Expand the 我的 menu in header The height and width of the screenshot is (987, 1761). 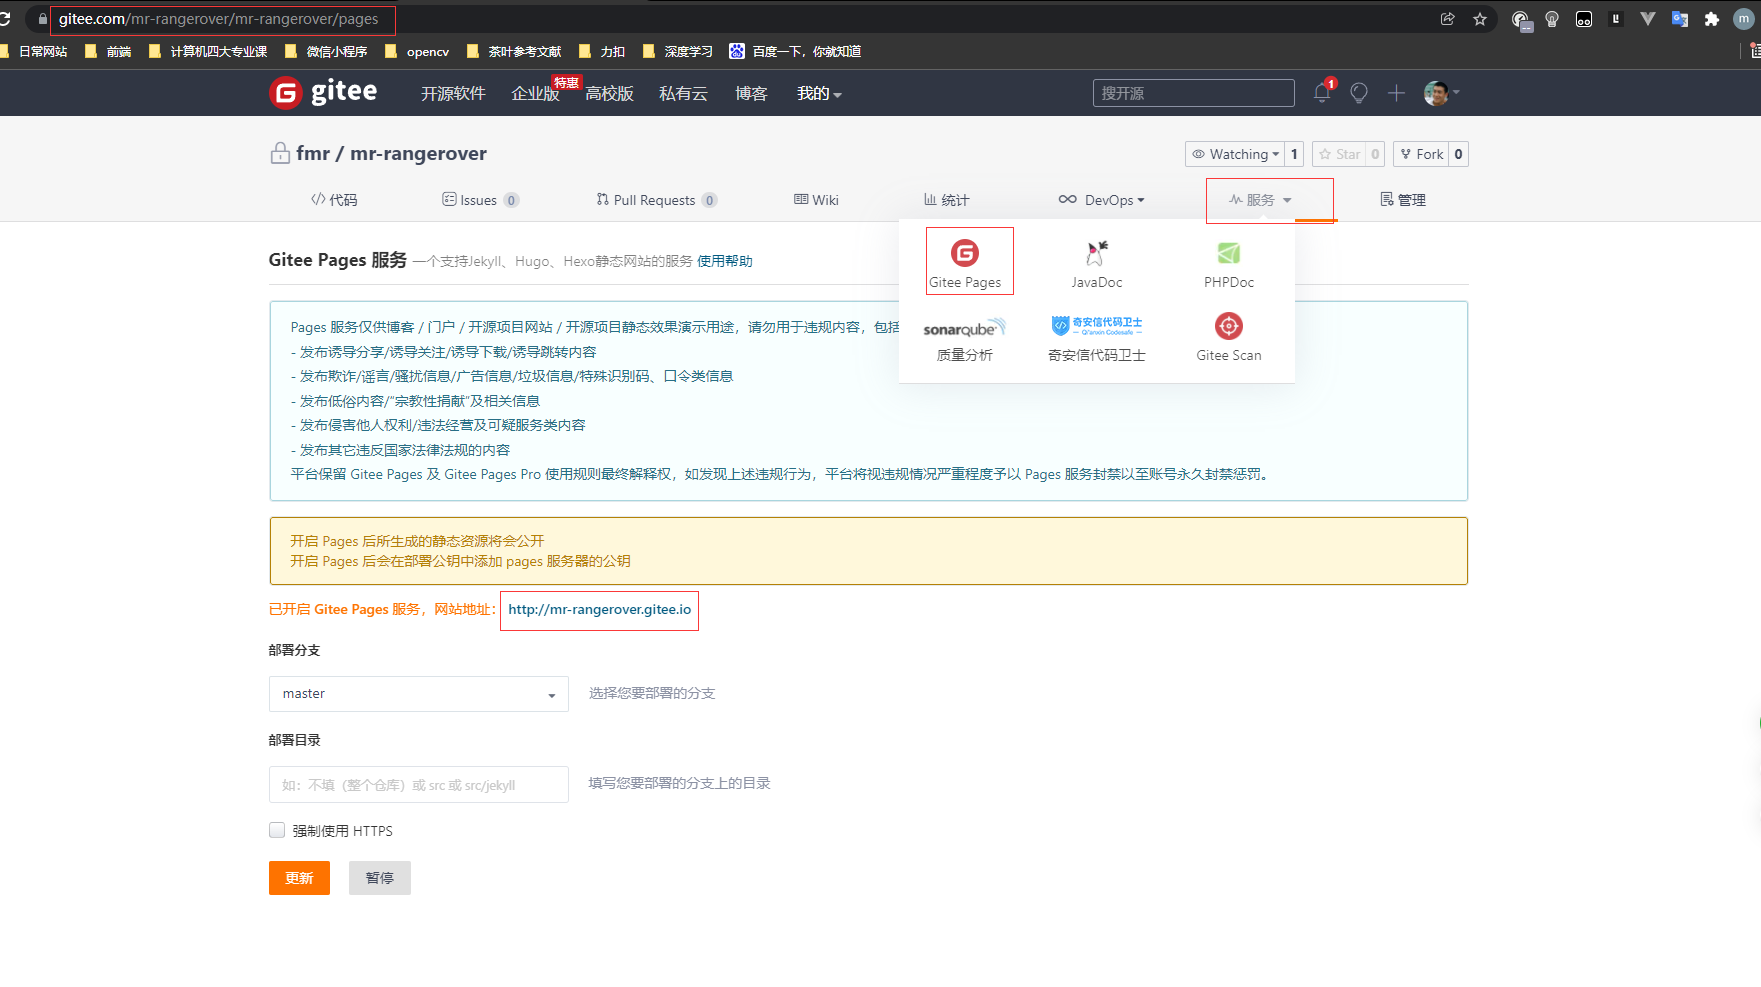(x=819, y=93)
